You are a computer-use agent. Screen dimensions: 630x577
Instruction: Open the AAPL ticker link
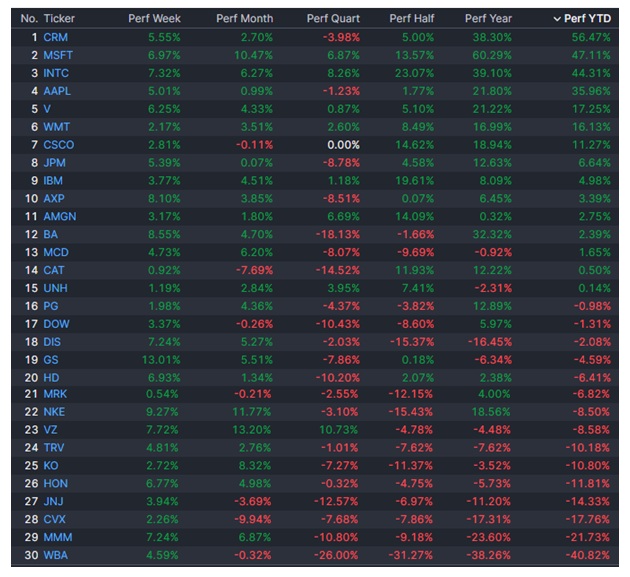coord(57,91)
